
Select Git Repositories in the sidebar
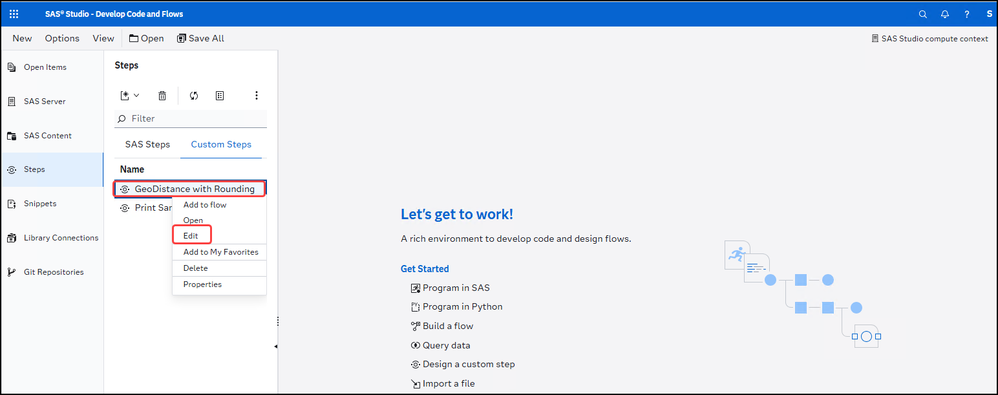pos(52,272)
